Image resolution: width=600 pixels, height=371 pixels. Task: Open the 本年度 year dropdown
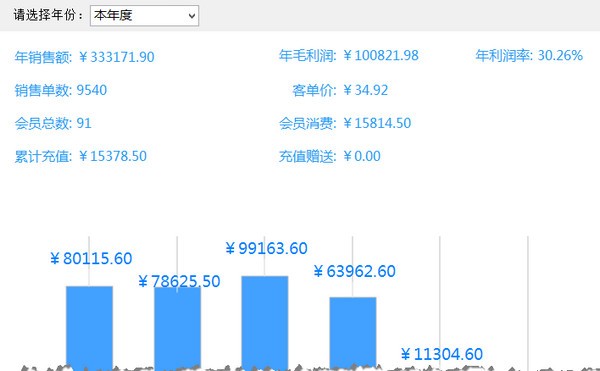[x=144, y=16]
